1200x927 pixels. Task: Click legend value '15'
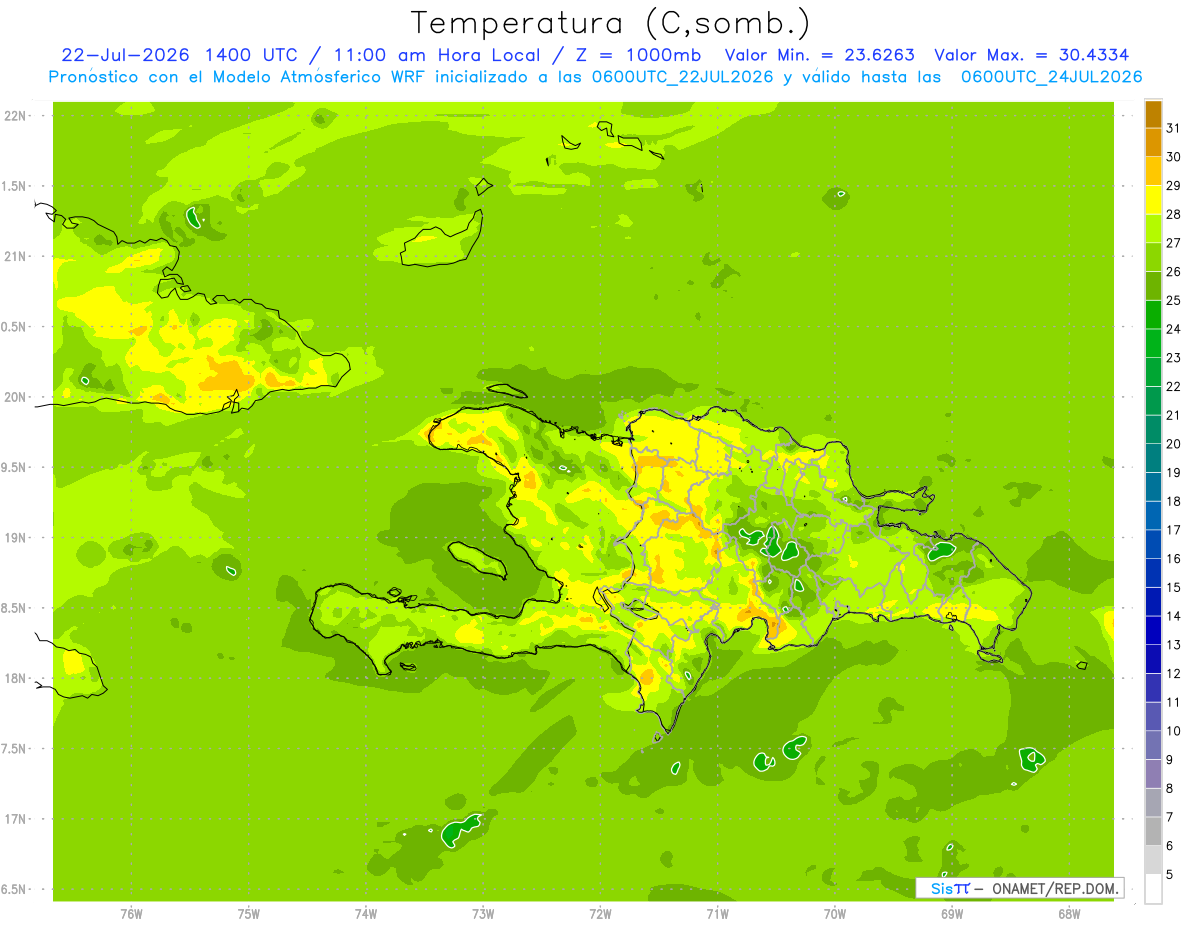pos(1173,587)
